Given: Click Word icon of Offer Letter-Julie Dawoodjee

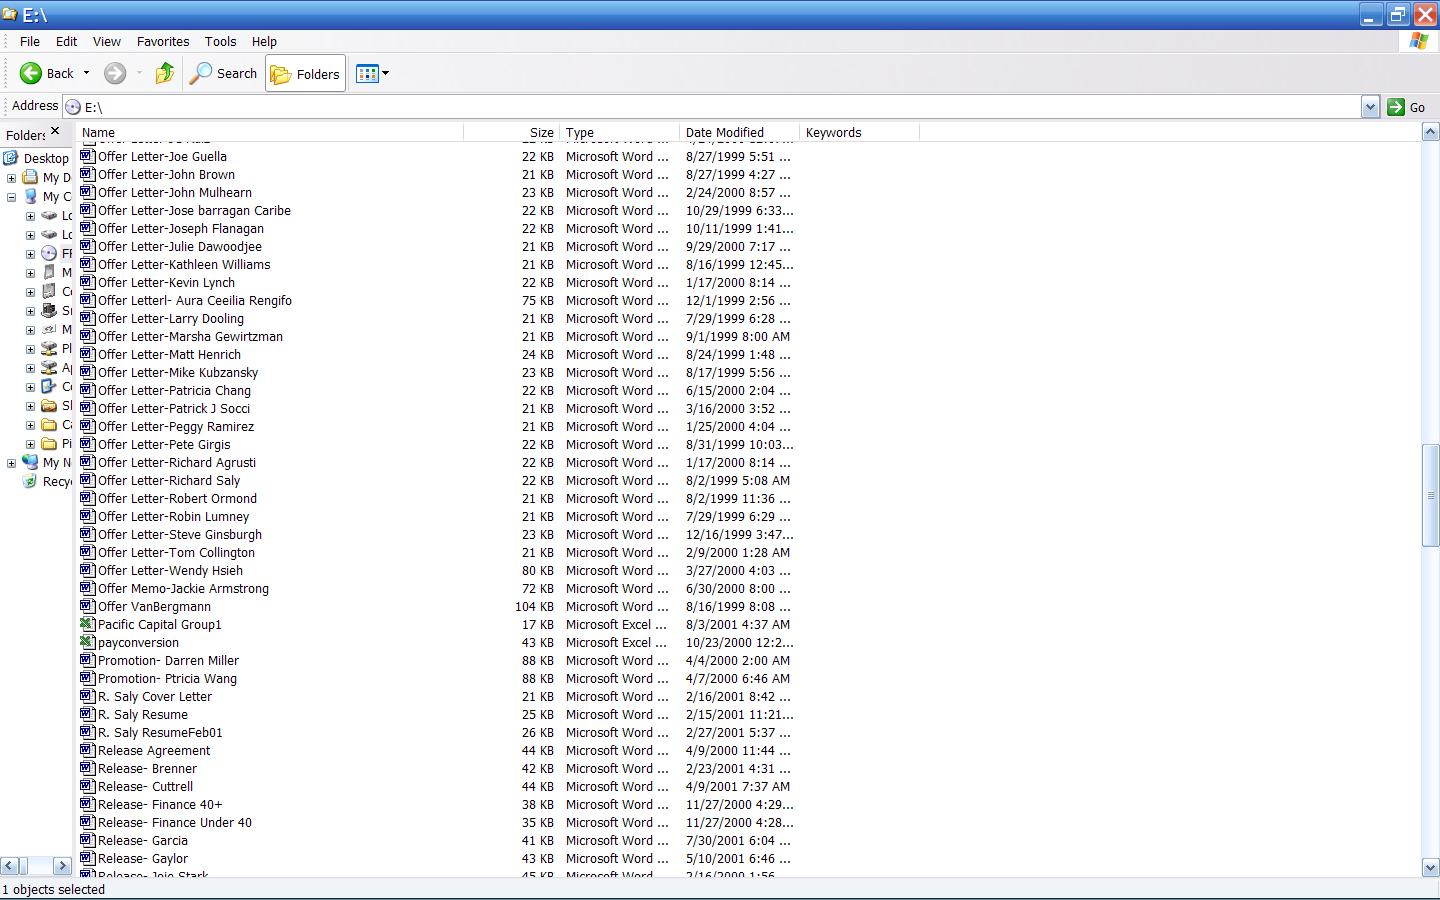Looking at the screenshot, I should (88, 246).
